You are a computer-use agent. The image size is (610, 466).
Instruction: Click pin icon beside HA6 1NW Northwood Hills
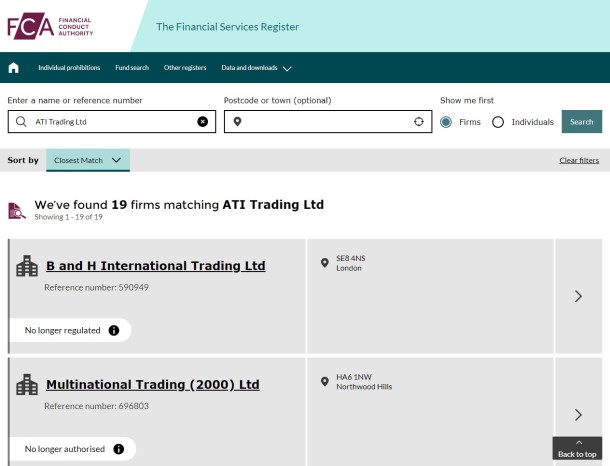(324, 382)
